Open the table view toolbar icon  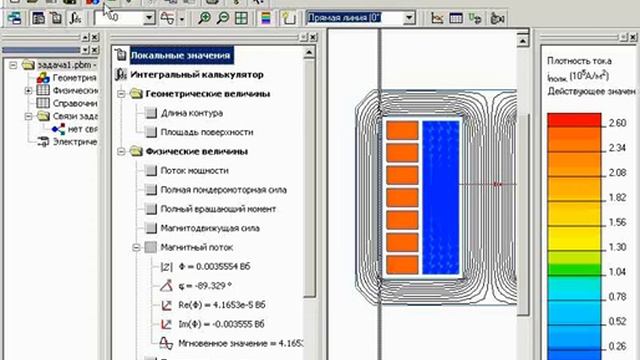pyautogui.click(x=456, y=18)
